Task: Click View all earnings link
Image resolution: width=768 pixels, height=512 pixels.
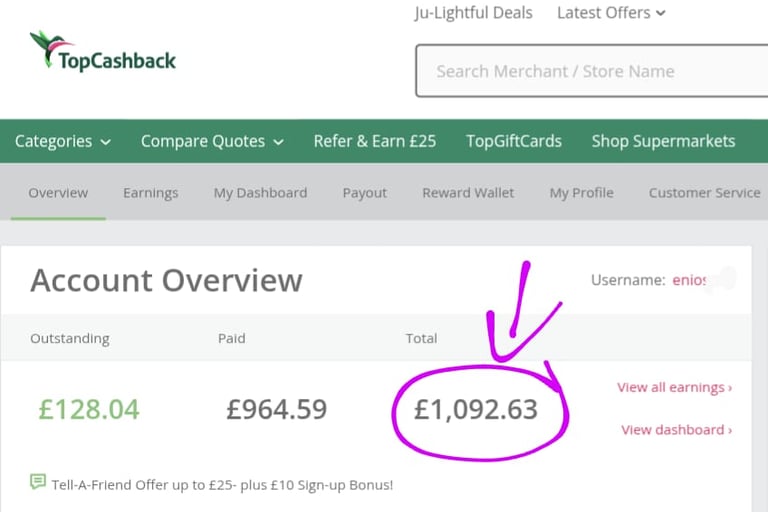Action: tap(674, 387)
